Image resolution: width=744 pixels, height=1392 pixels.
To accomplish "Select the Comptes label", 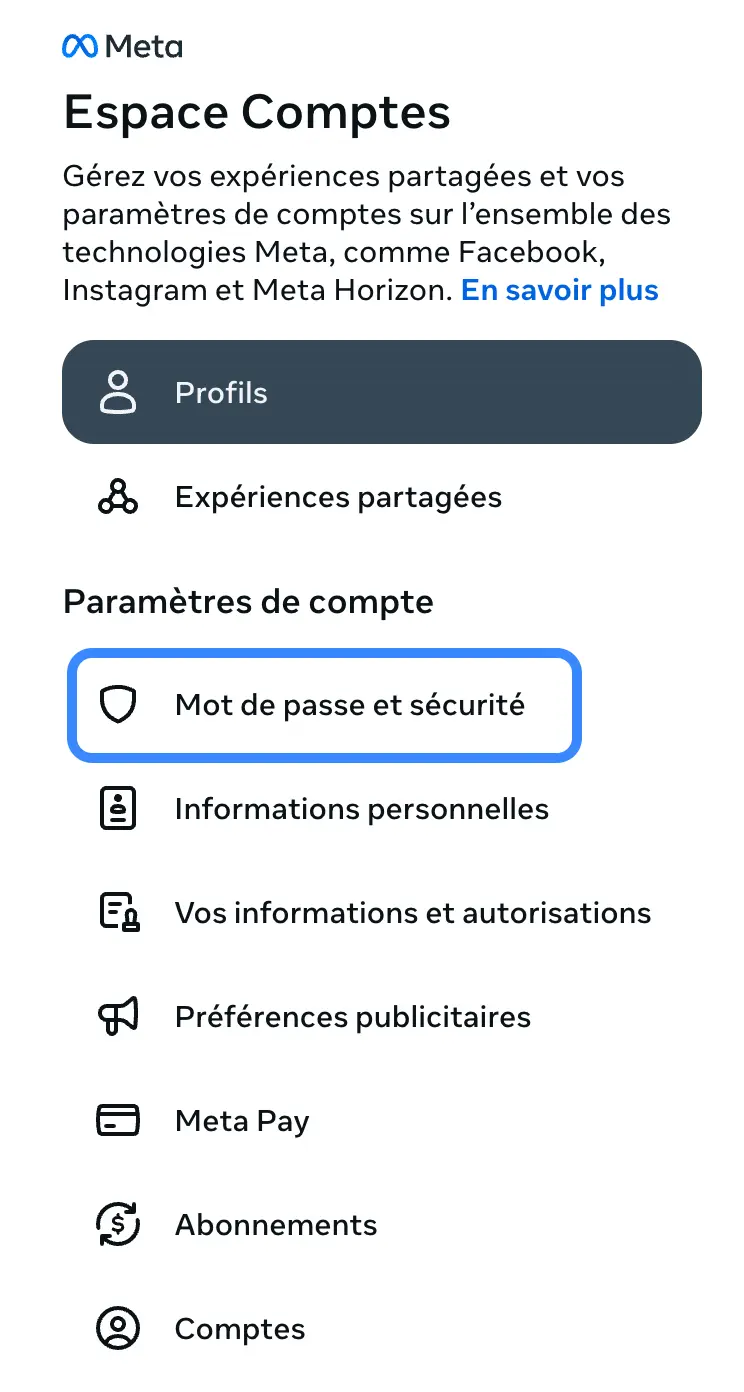I will [x=239, y=1329].
